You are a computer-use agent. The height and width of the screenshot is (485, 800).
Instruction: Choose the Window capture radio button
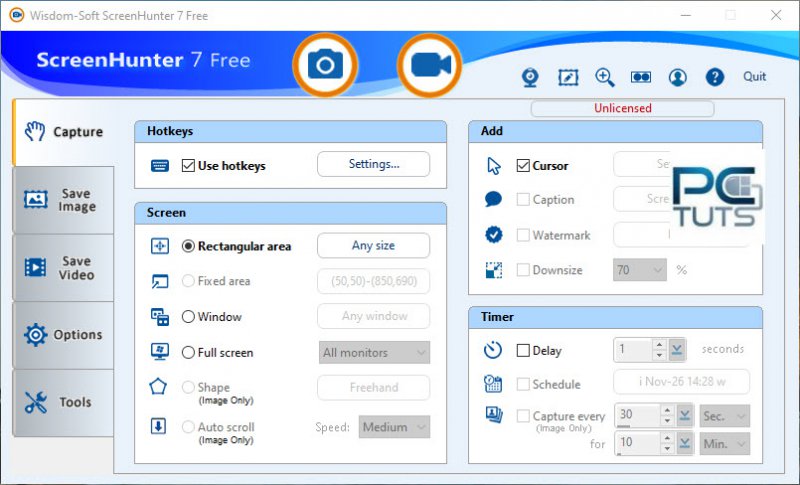pos(188,317)
